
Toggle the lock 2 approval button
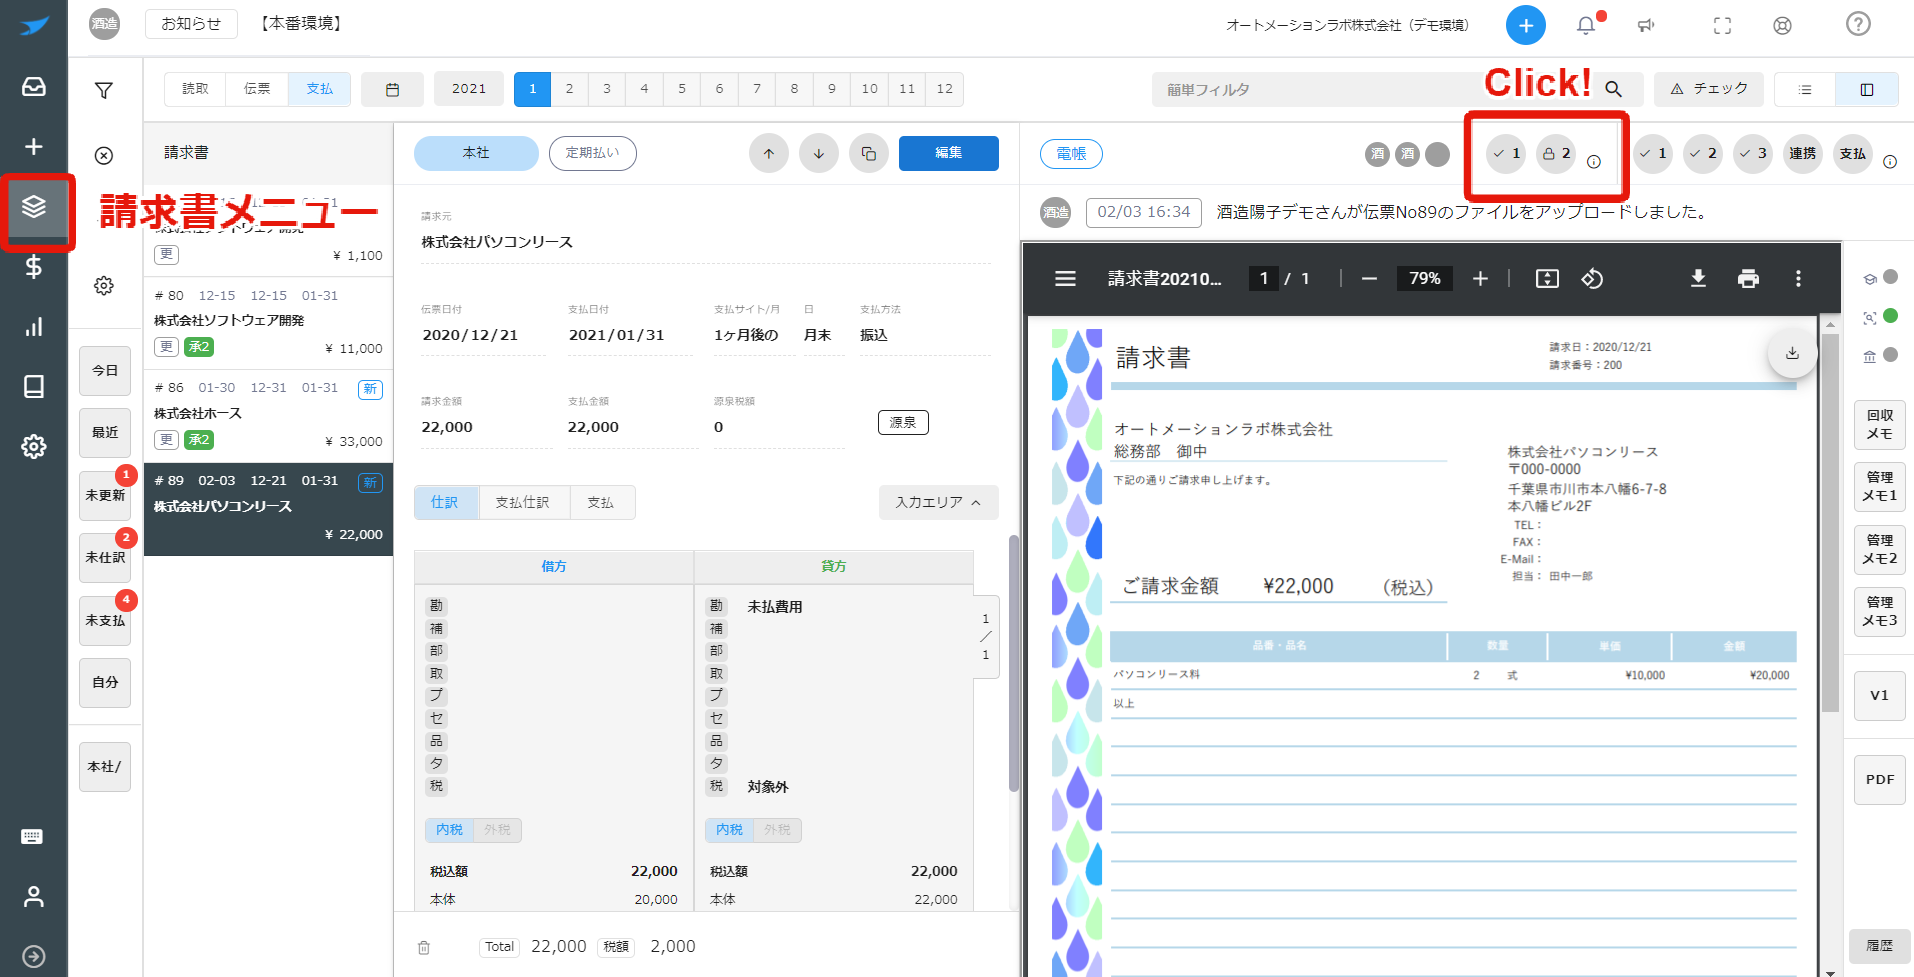[1555, 154]
